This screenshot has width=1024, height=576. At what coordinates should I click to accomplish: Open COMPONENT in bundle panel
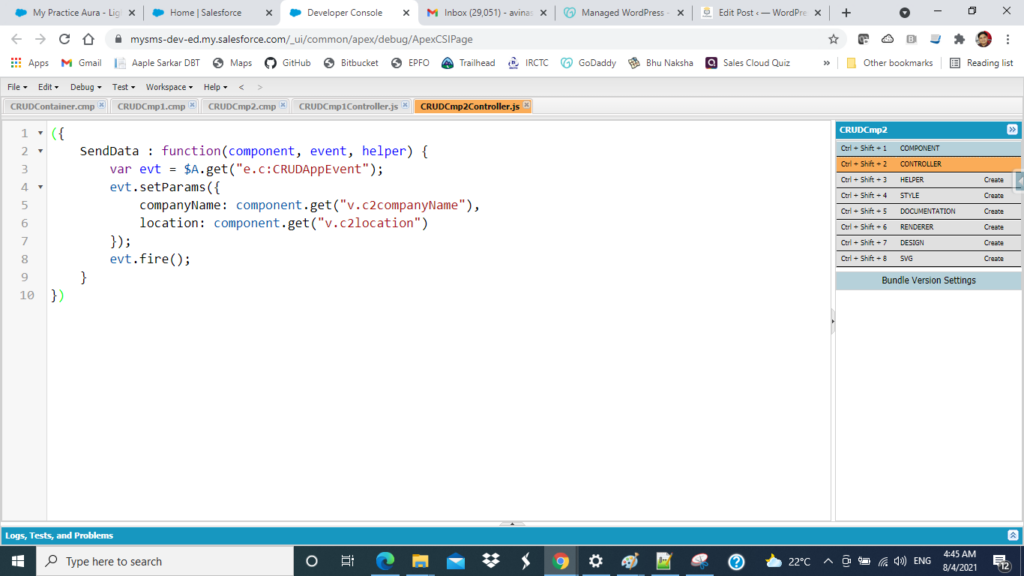[928, 148]
